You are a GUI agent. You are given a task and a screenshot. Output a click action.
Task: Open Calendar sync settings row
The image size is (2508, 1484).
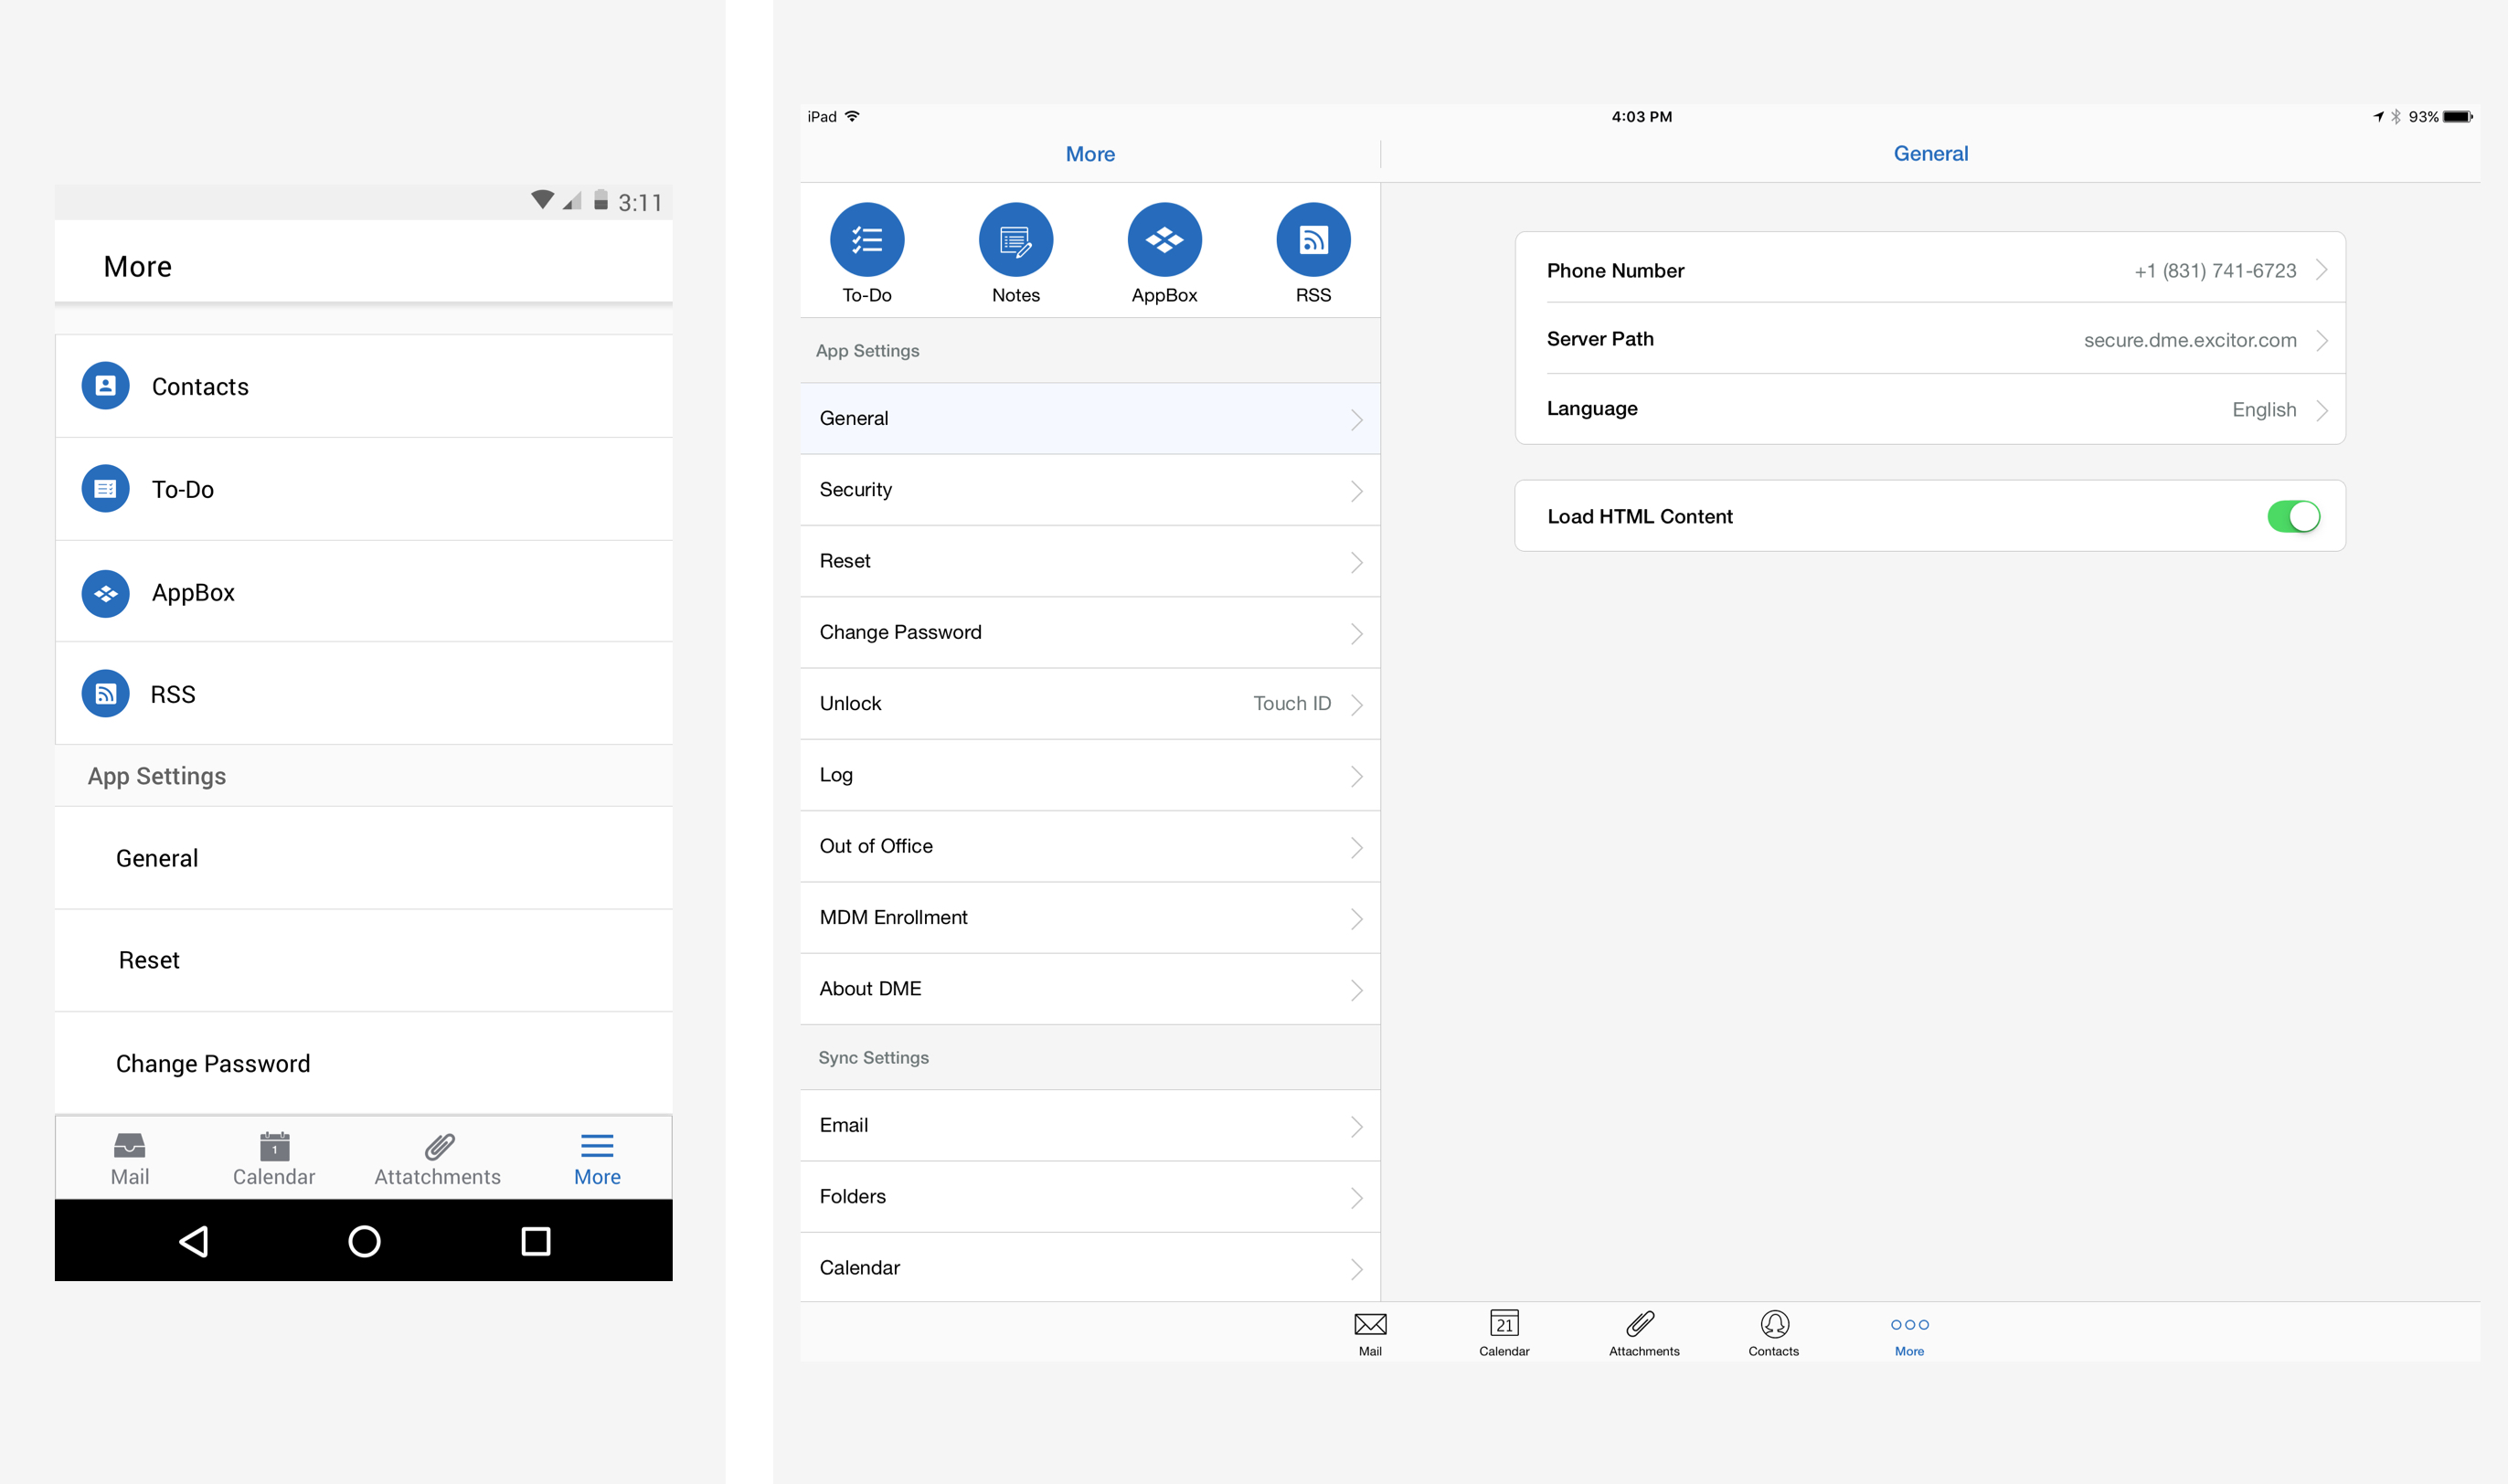pyautogui.click(x=1090, y=1267)
